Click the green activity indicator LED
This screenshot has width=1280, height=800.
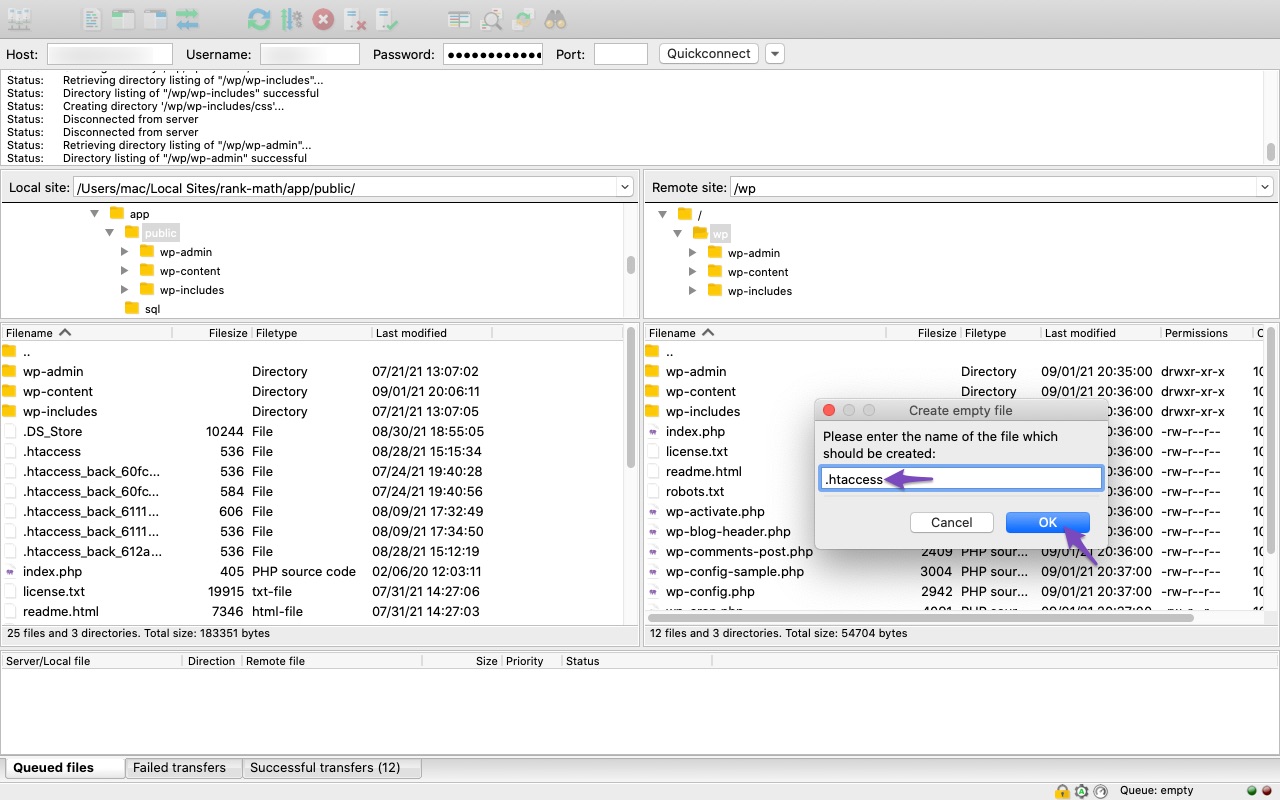1252,791
